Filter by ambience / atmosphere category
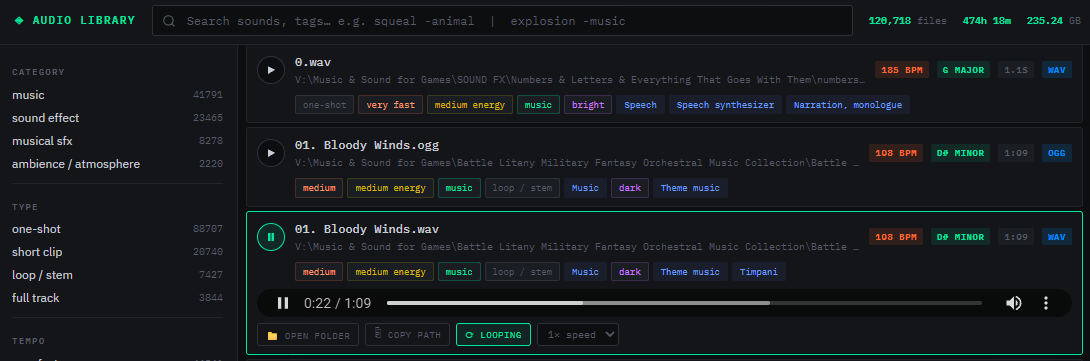This screenshot has width=1090, height=361. (x=117, y=164)
